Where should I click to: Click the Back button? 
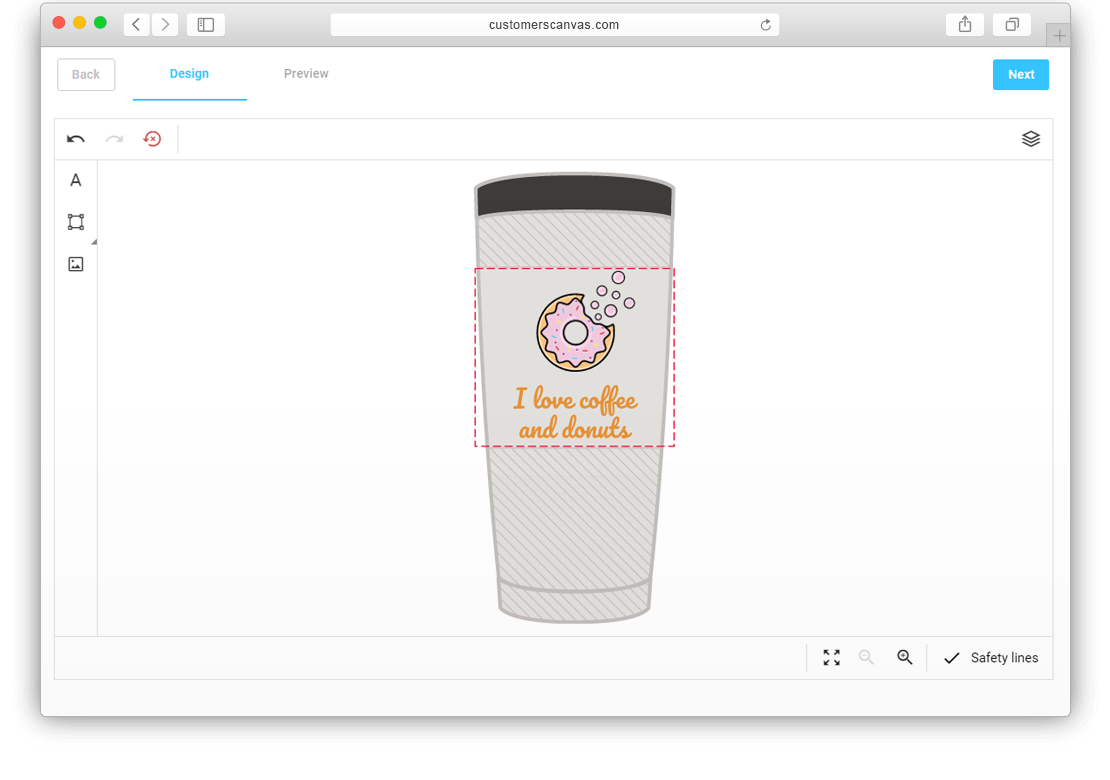click(x=85, y=74)
